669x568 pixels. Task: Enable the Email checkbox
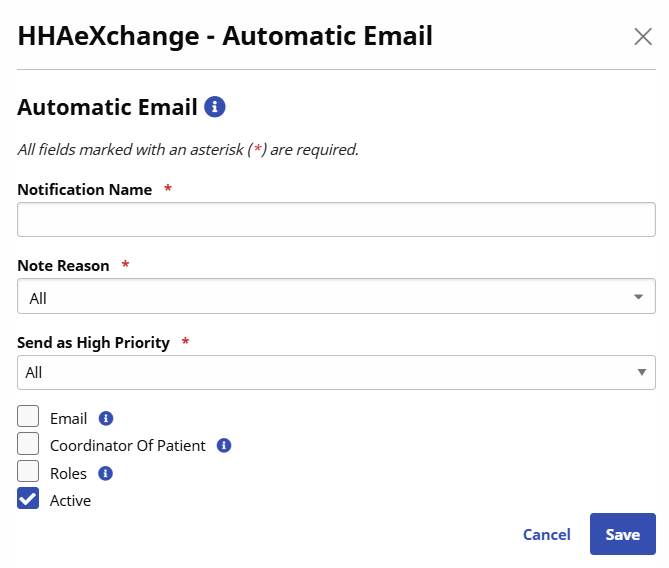coord(28,417)
